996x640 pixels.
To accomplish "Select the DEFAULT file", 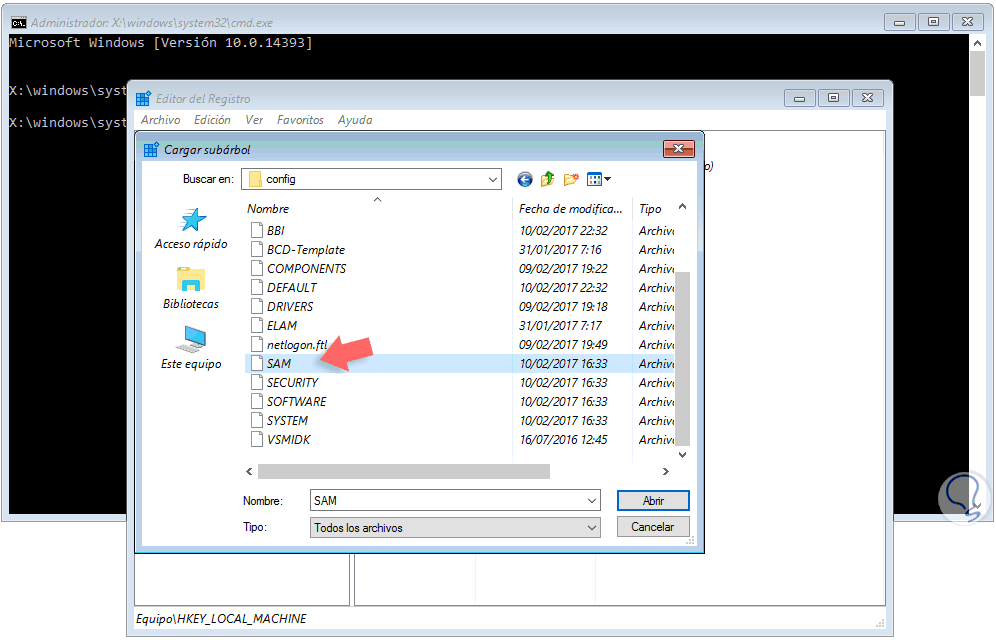I will pos(292,288).
